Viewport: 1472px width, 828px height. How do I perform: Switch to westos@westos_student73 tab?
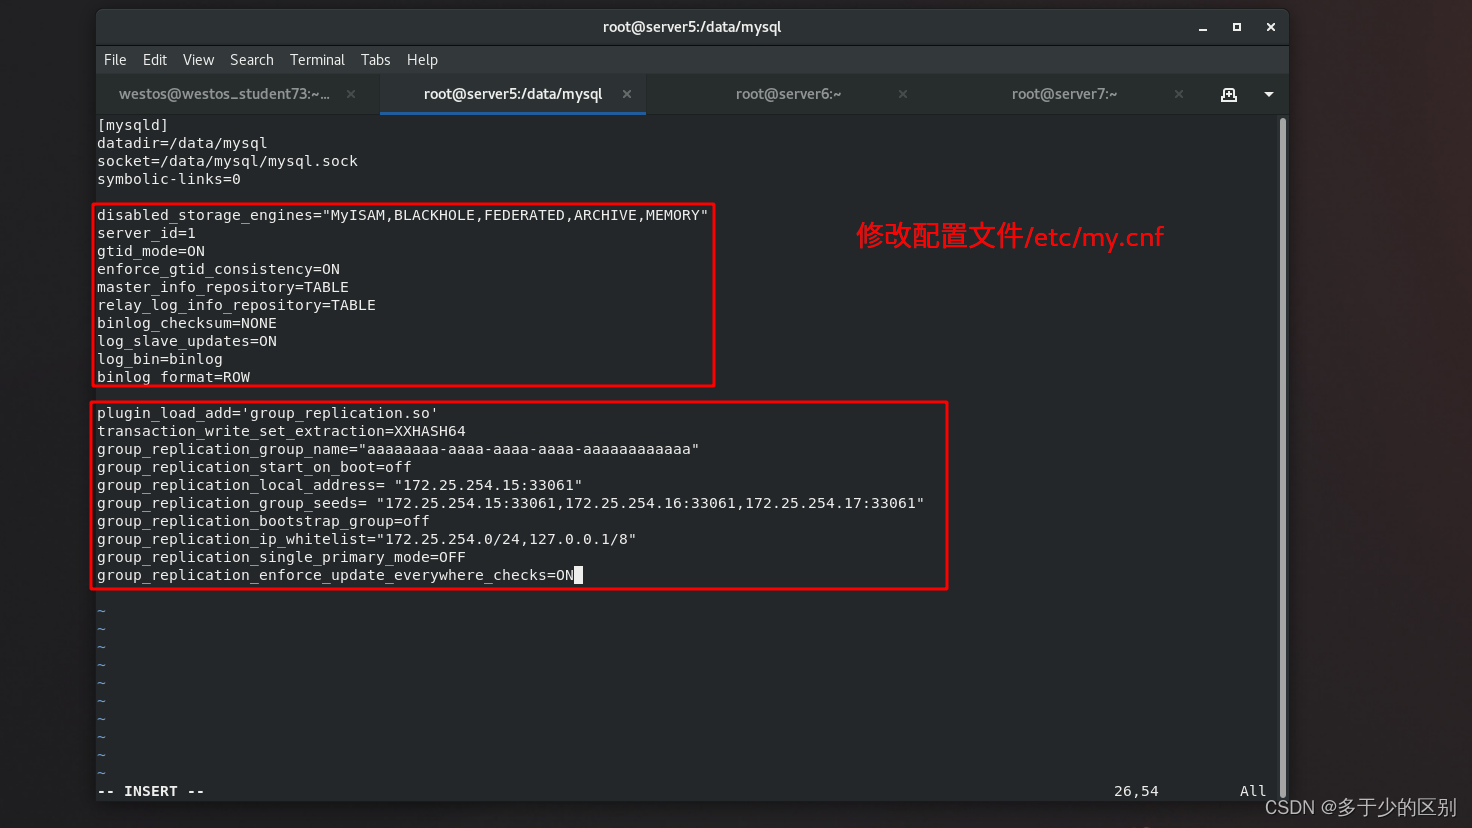point(224,94)
